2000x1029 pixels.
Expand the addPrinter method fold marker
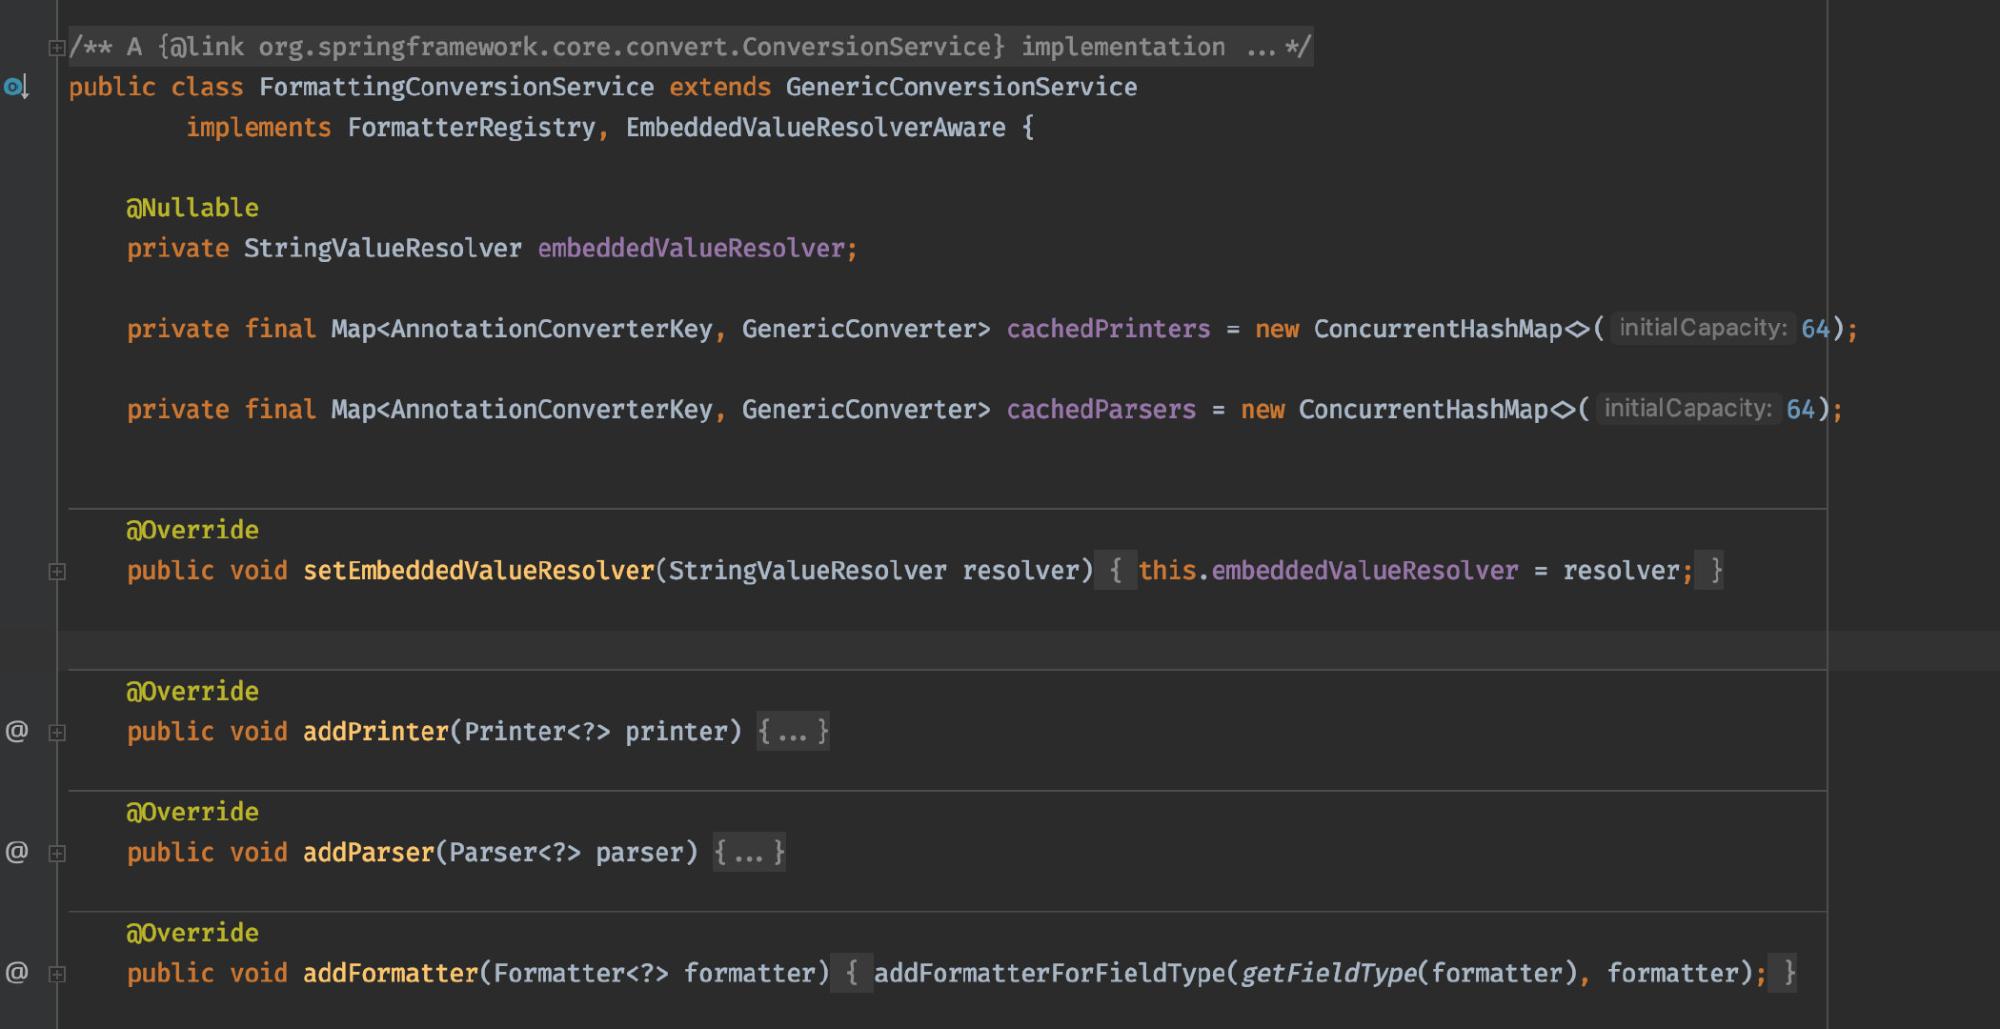(57, 733)
